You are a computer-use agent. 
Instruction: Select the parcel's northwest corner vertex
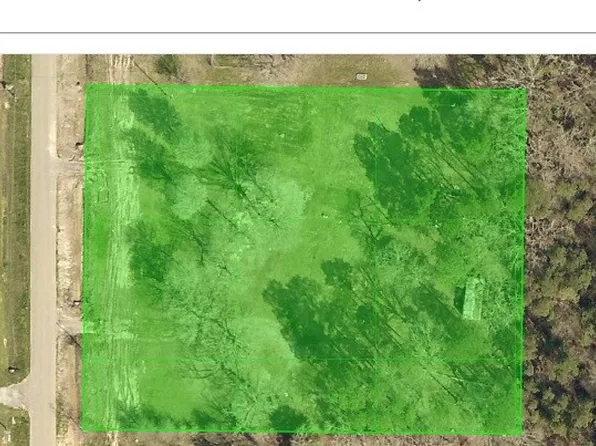[x=86, y=85]
